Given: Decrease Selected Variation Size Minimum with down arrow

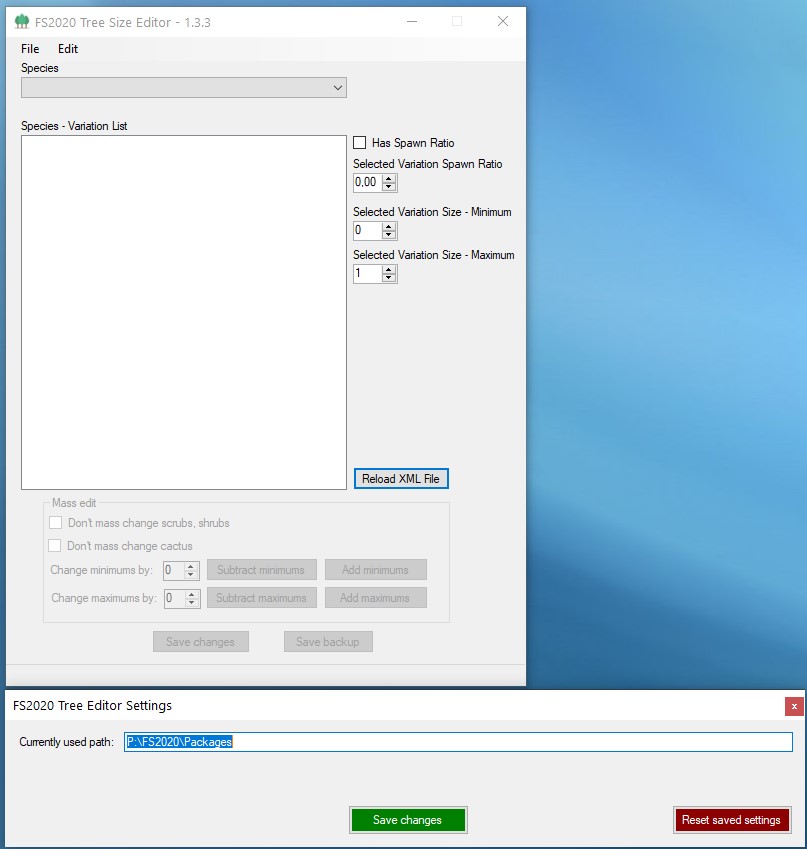Looking at the screenshot, I should (x=387, y=234).
